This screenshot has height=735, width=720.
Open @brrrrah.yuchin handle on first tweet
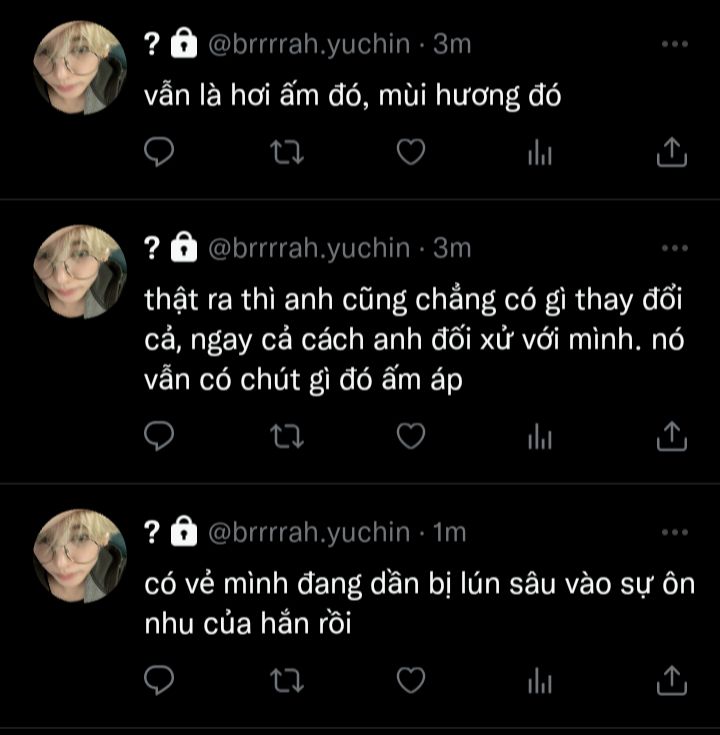coord(309,45)
